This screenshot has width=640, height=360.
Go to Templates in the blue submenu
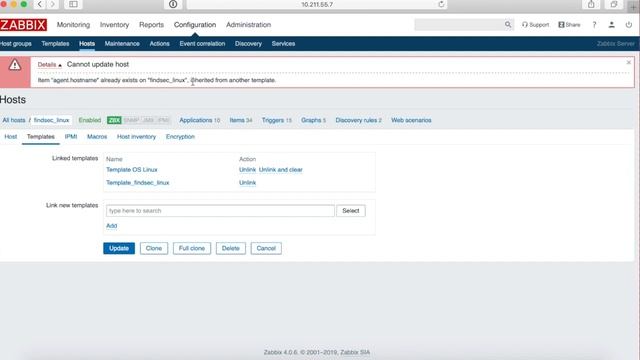click(55, 44)
